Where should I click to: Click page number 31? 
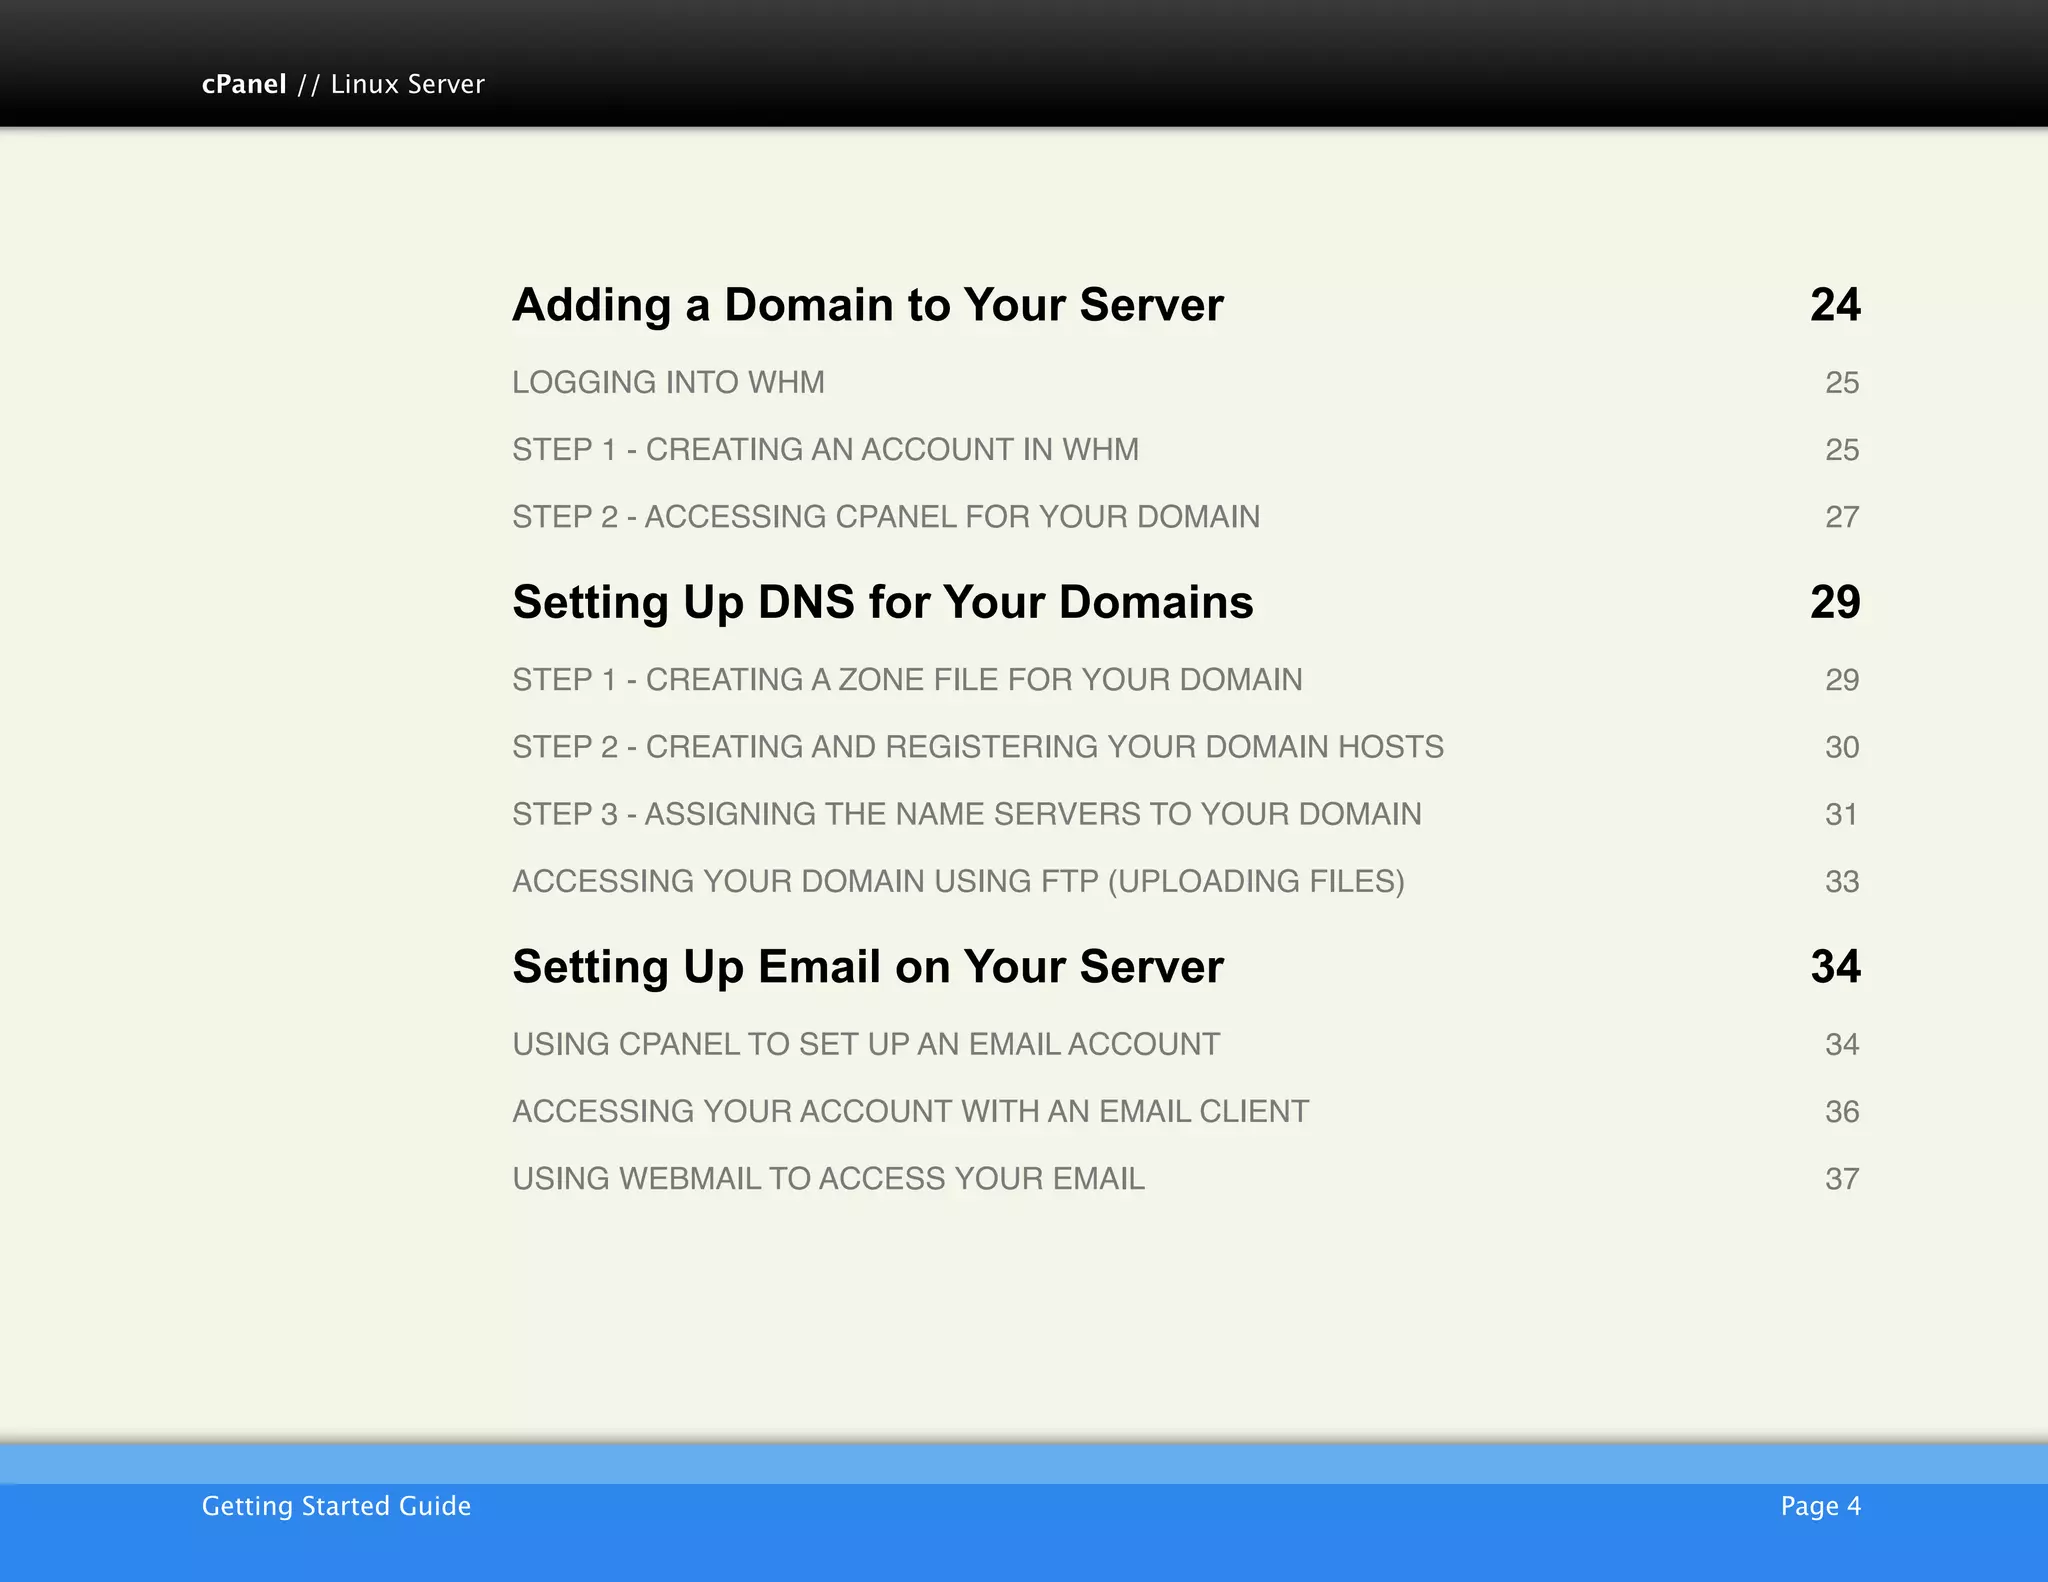[x=1842, y=814]
